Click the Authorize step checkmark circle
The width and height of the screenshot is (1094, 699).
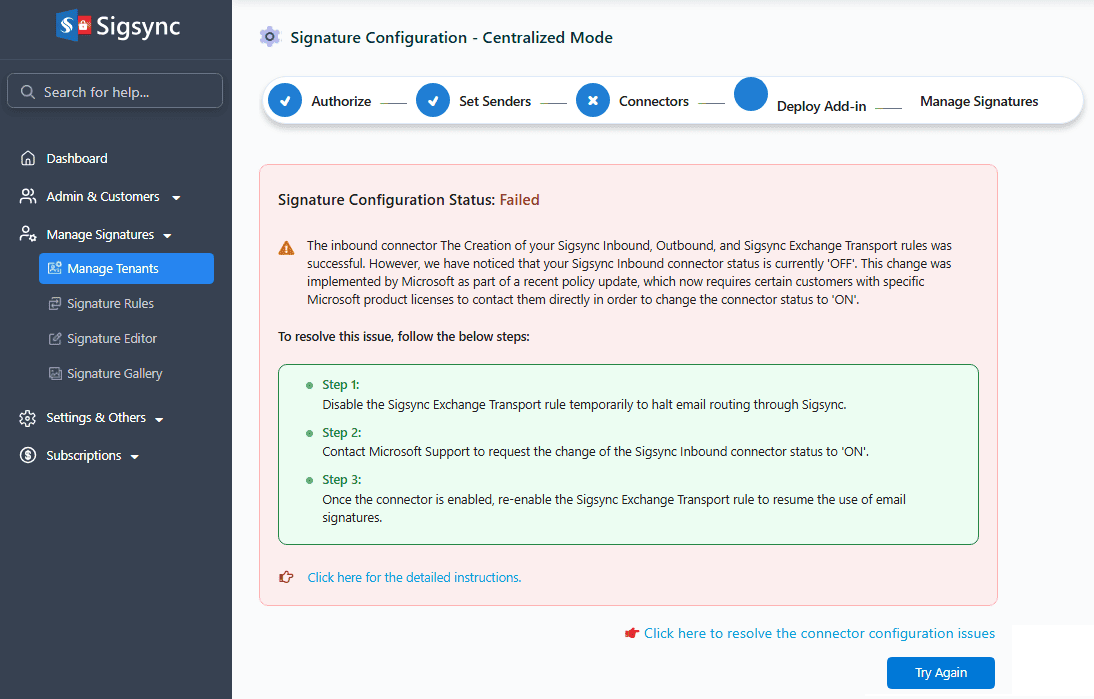coord(285,101)
